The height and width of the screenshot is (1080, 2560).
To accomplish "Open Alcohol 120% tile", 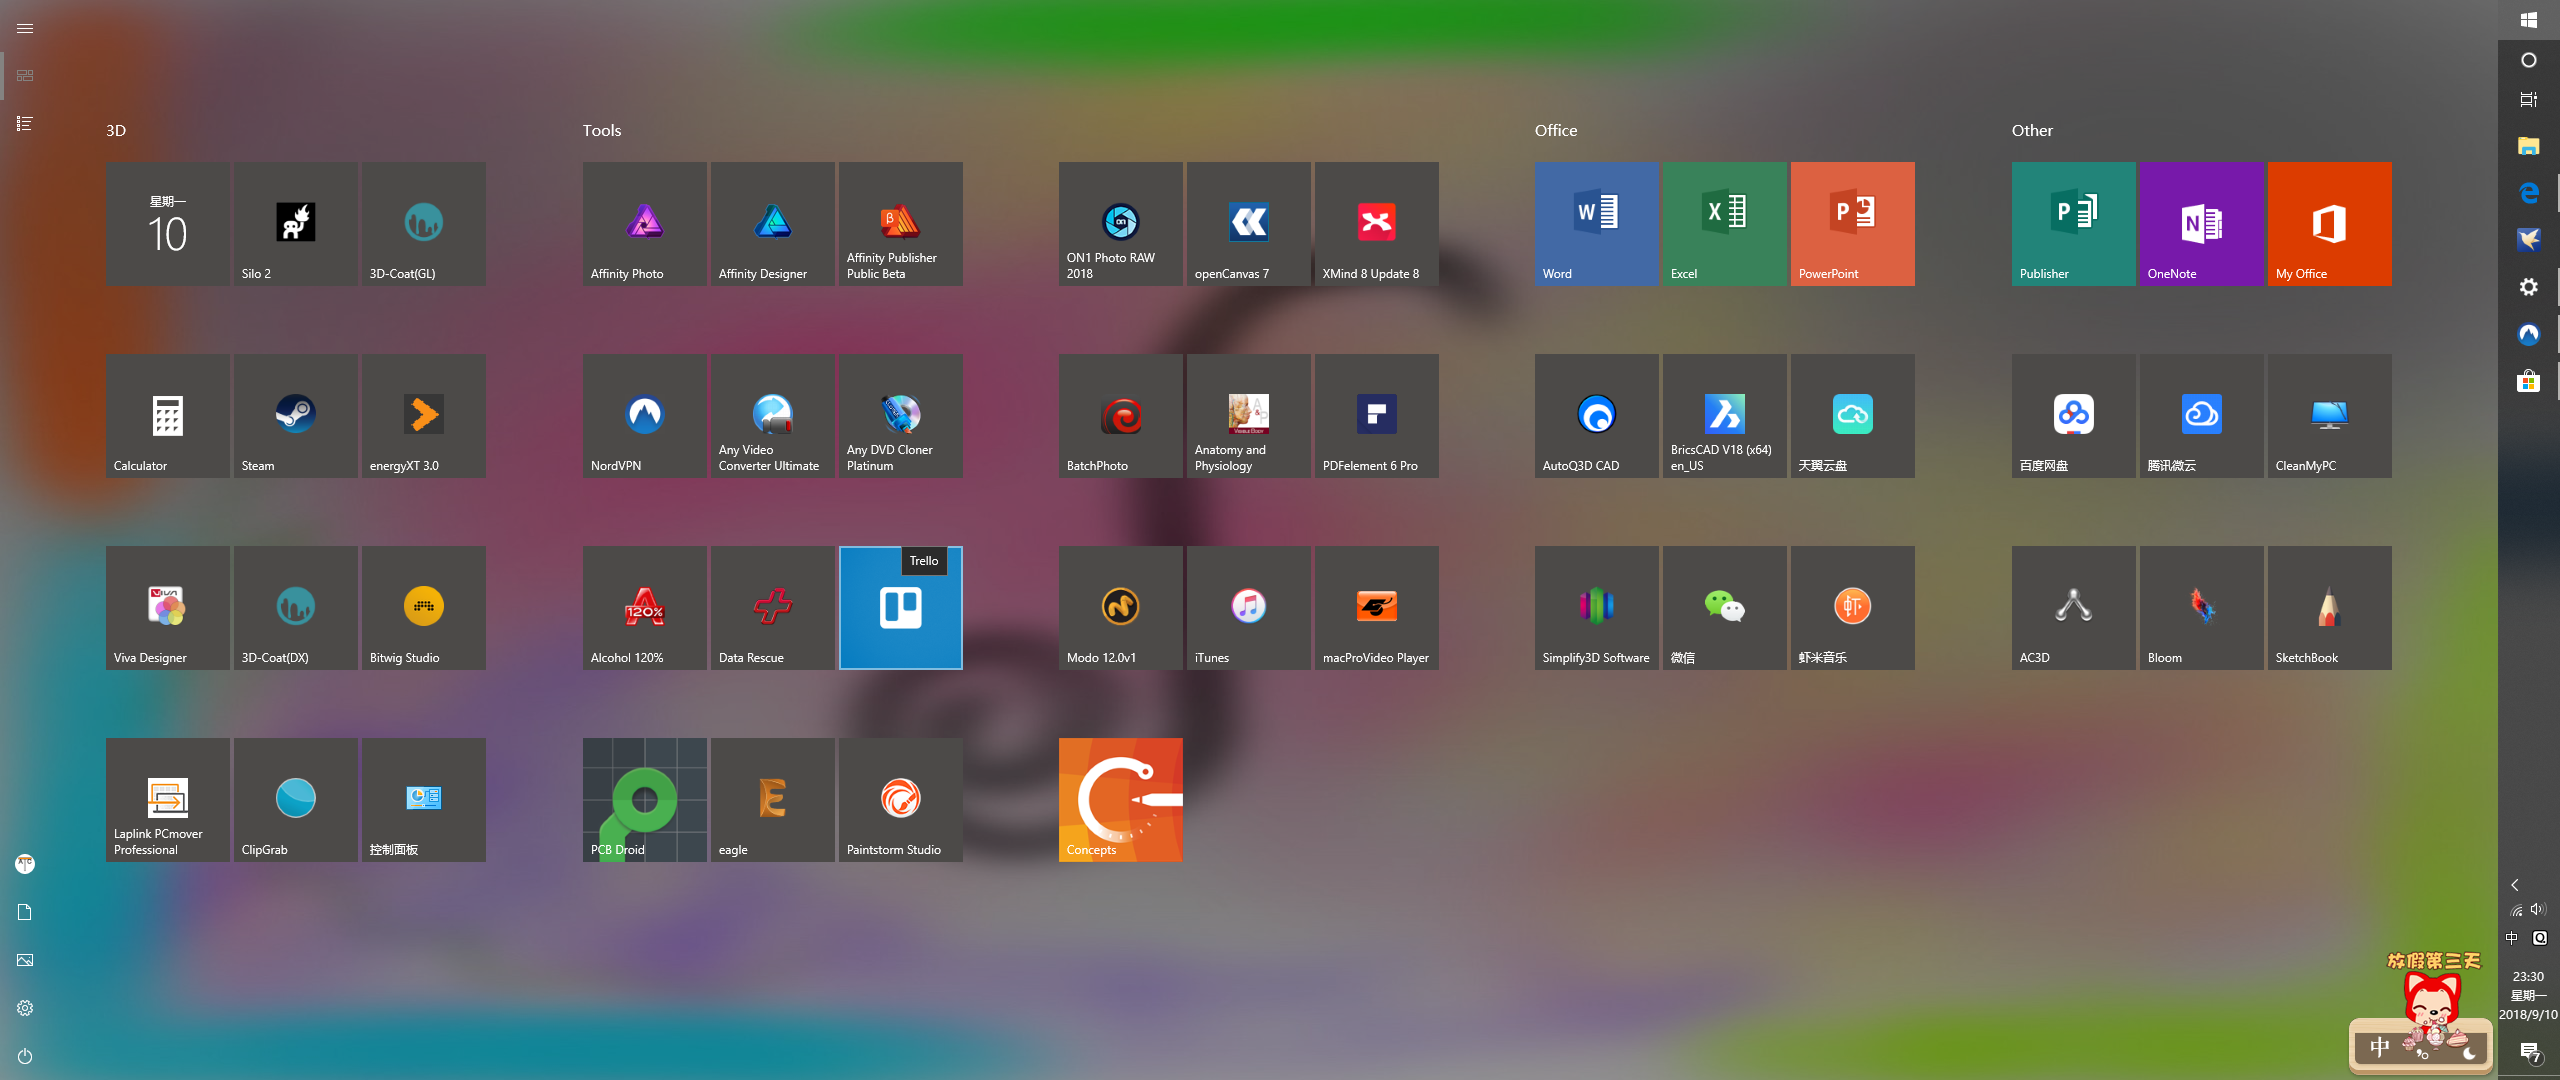I will [x=644, y=608].
